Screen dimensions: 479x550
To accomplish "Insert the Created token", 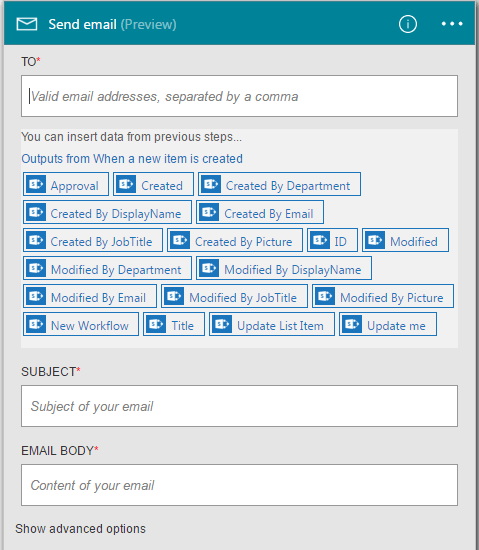I will 153,184.
